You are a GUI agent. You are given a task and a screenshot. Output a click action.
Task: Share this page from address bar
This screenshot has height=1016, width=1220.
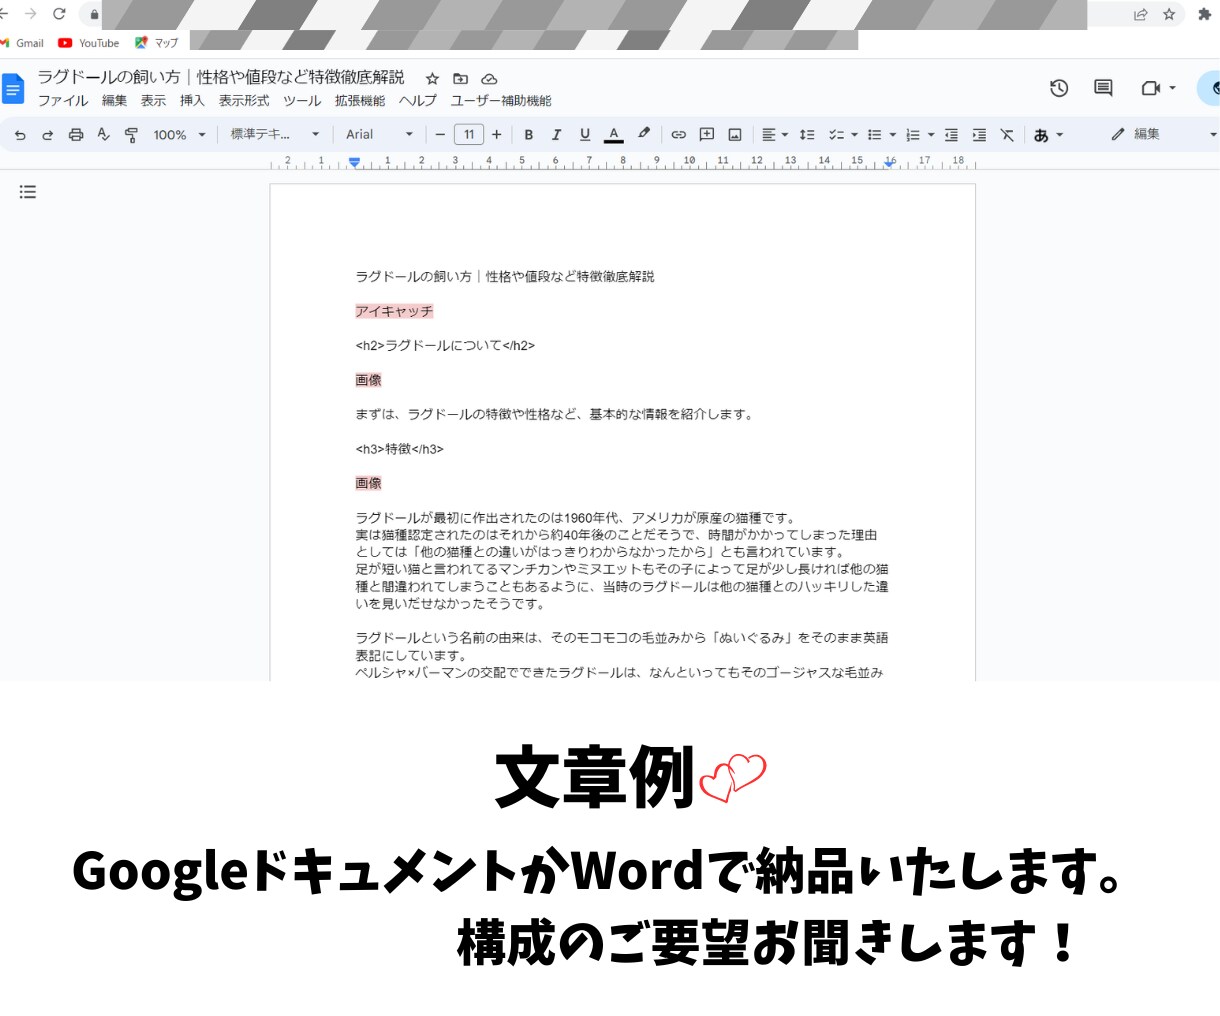(1140, 14)
